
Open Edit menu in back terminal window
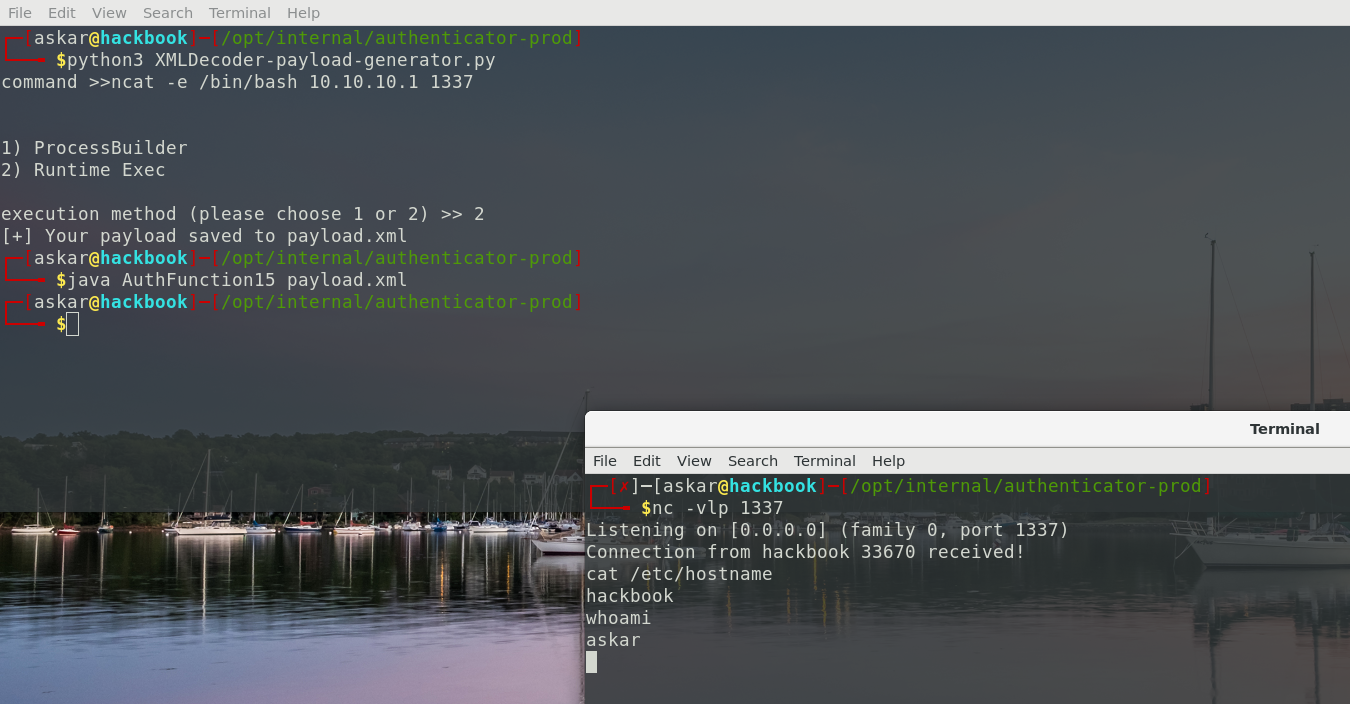coord(61,13)
